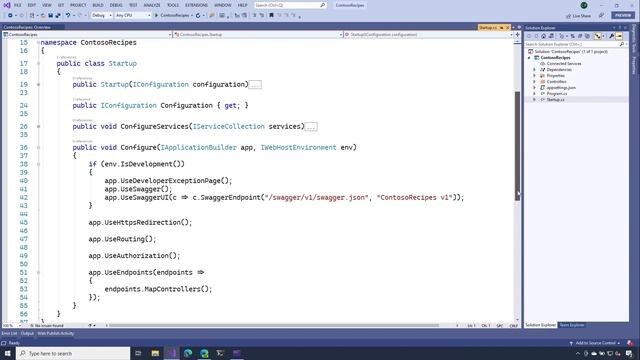Click the Undo toolbar icon
Image resolution: width=640 pixels, height=360 pixels.
pyautogui.click(x=68, y=16)
